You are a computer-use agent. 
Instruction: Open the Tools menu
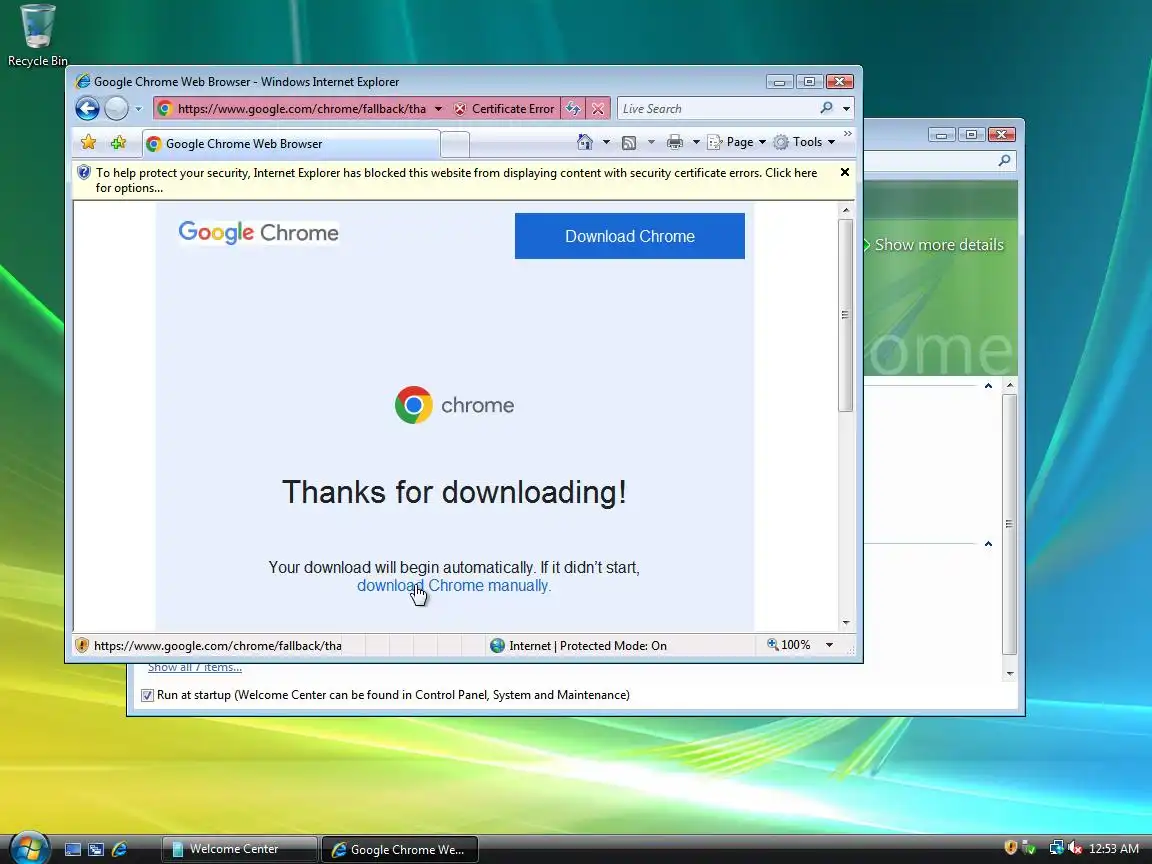click(x=804, y=142)
